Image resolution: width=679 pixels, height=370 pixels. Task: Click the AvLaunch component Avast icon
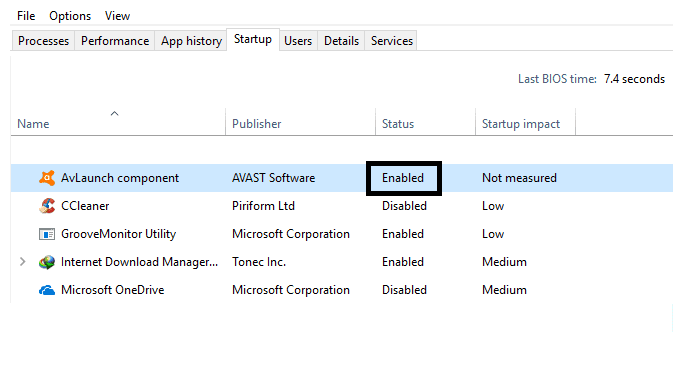tap(47, 178)
